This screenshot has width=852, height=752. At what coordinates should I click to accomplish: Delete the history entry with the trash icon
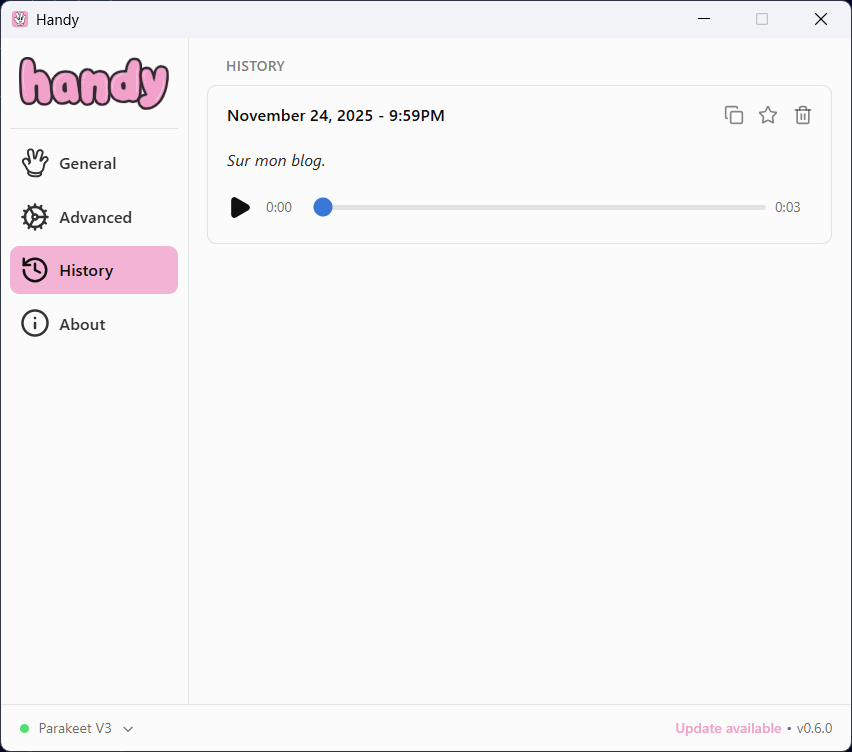pos(802,115)
